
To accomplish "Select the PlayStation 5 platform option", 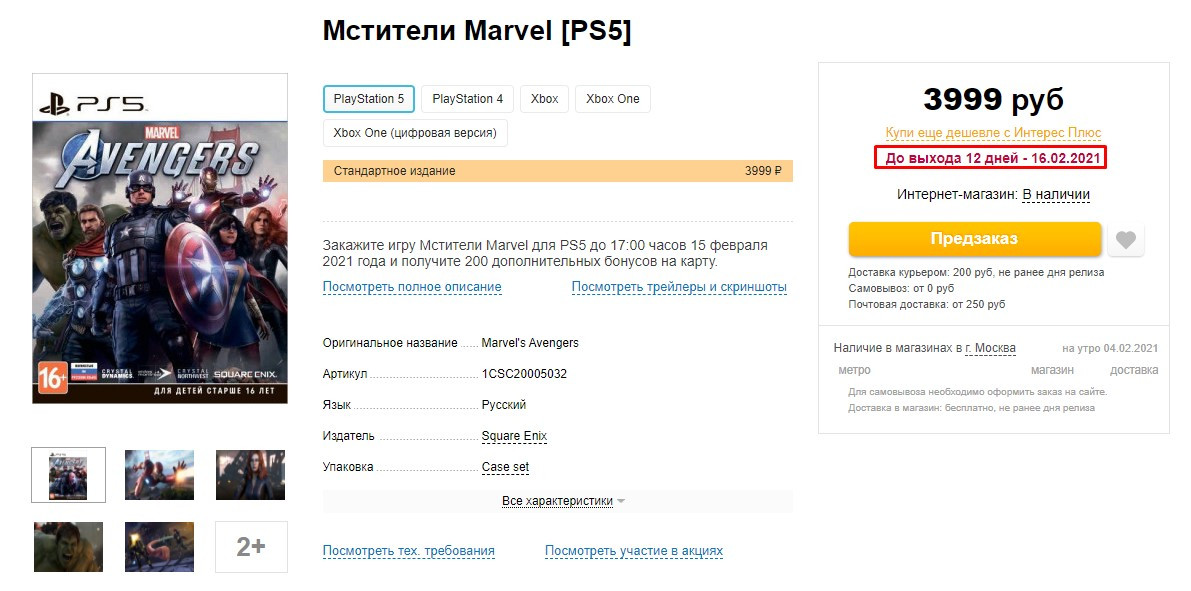I will click(369, 99).
